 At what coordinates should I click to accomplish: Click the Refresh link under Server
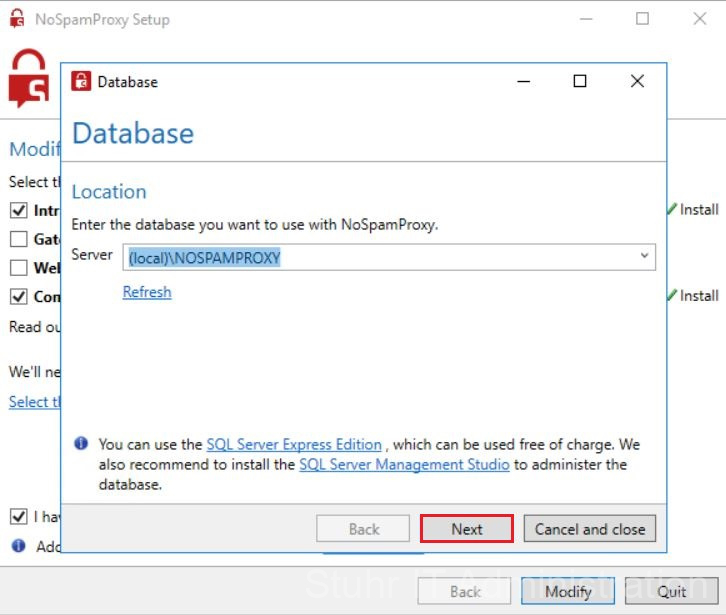pos(147,292)
